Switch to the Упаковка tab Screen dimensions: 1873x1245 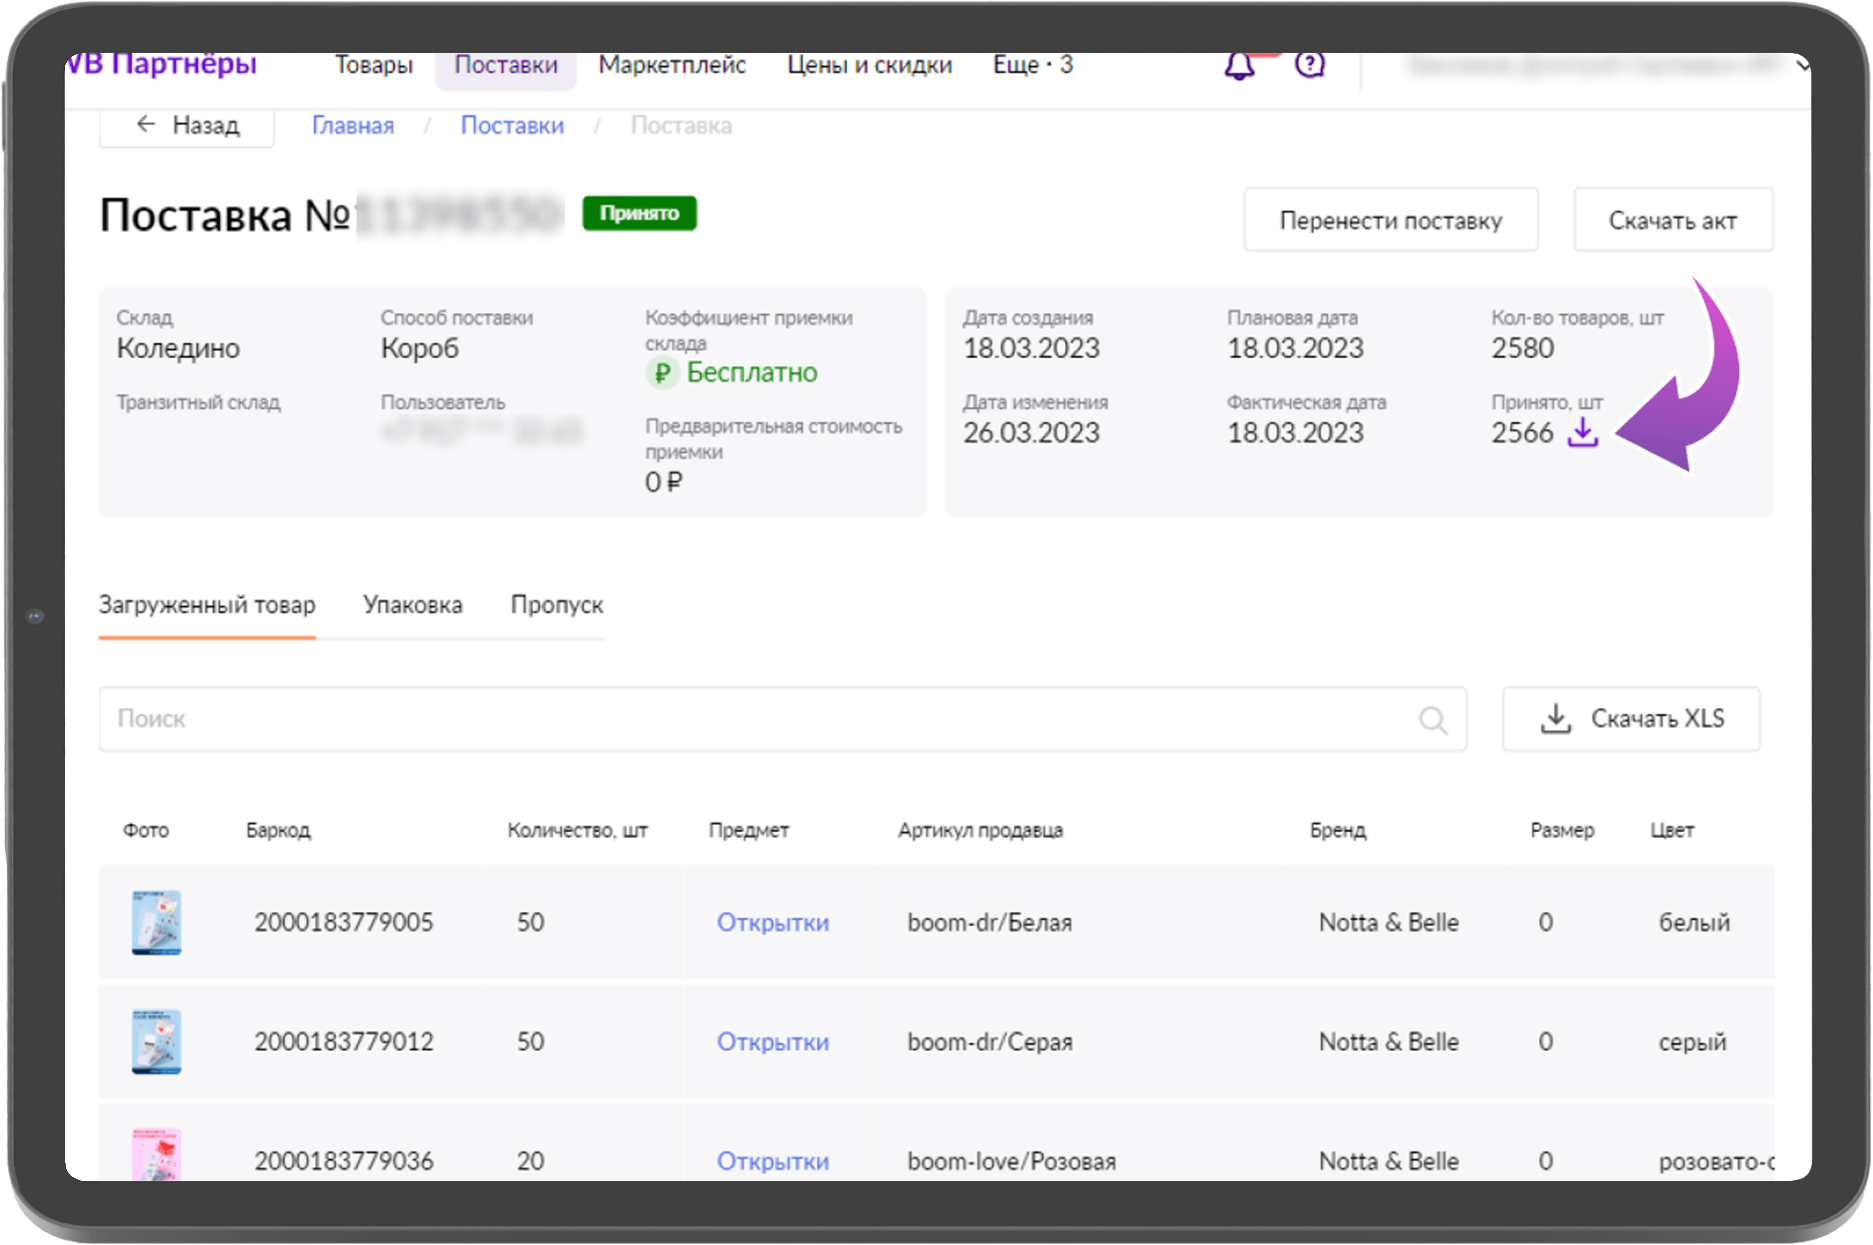point(412,605)
